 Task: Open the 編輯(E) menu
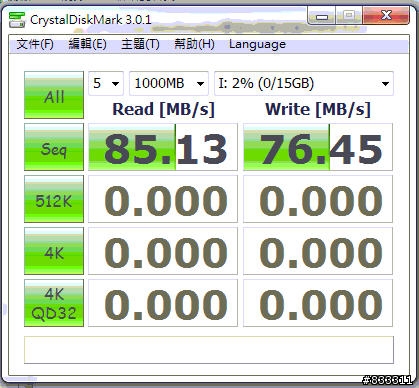click(x=87, y=44)
